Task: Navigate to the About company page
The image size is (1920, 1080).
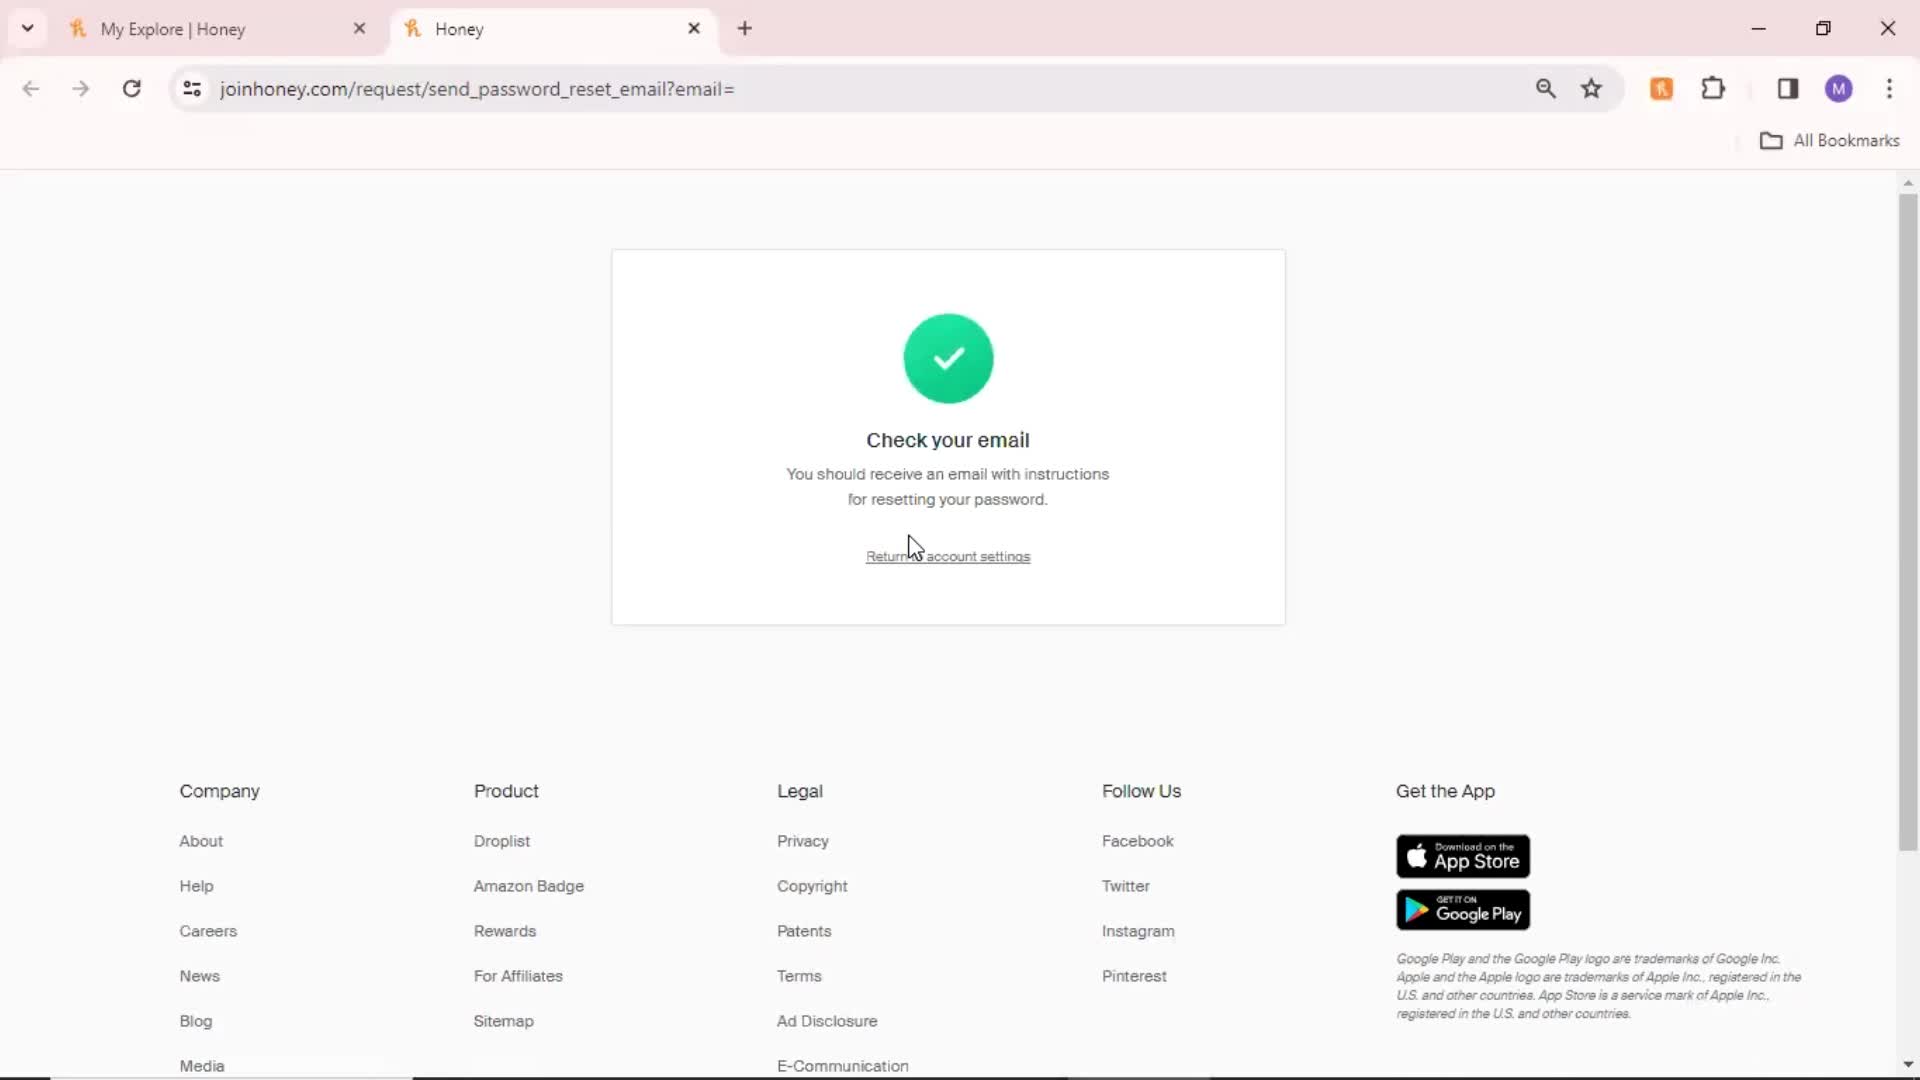Action: click(x=200, y=840)
